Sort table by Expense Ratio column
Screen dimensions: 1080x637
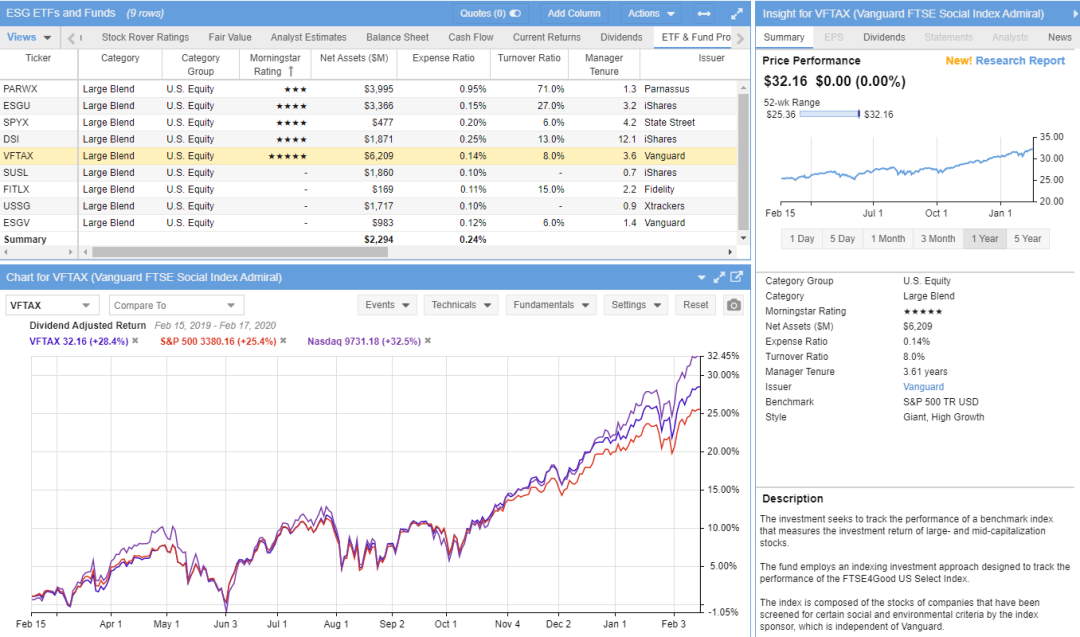point(443,58)
